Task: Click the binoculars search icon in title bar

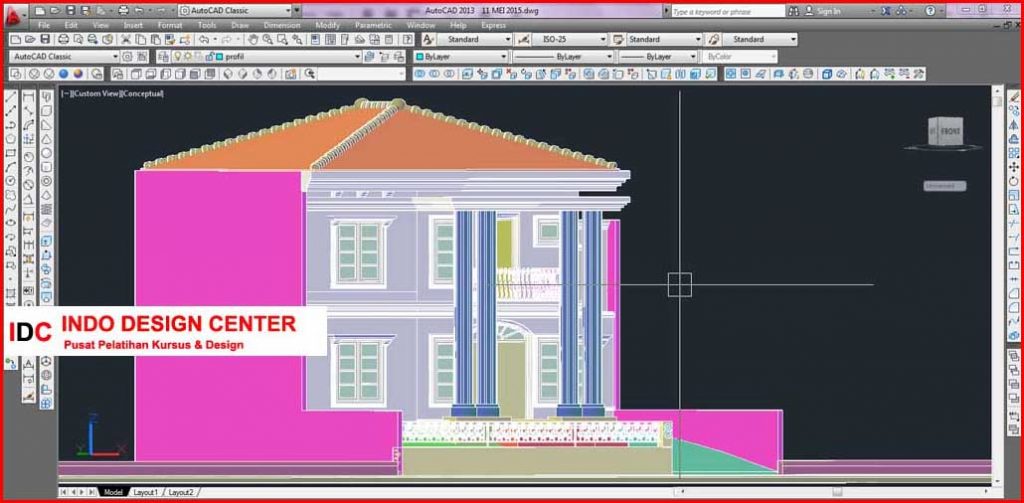Action: 793,11
